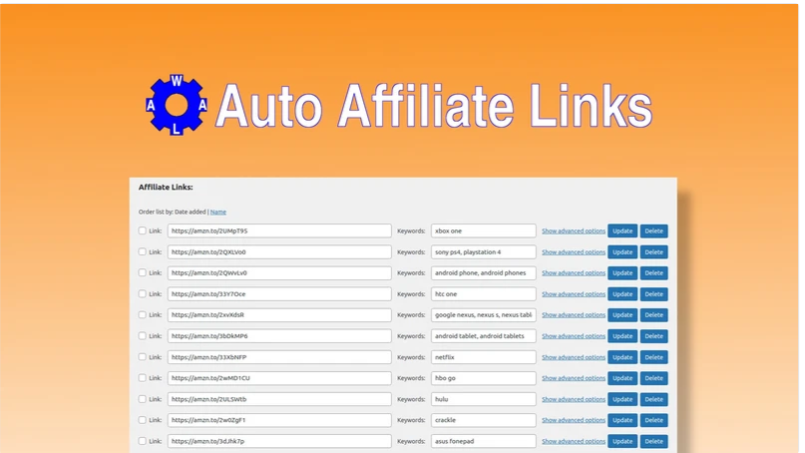Check the box for google nexus row

pyautogui.click(x=142, y=315)
